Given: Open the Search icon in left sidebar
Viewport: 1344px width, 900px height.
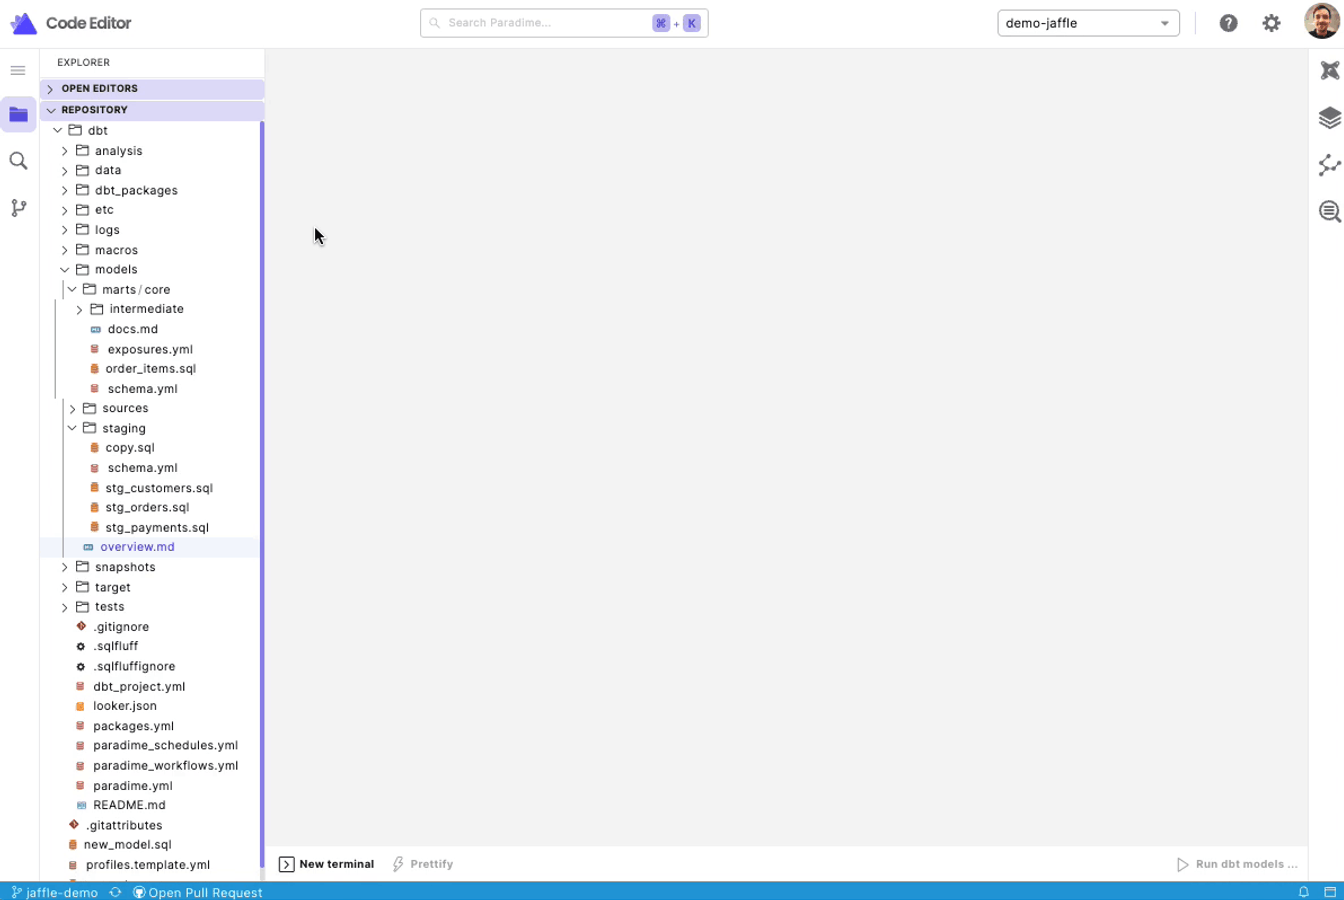Looking at the screenshot, I should (18, 161).
